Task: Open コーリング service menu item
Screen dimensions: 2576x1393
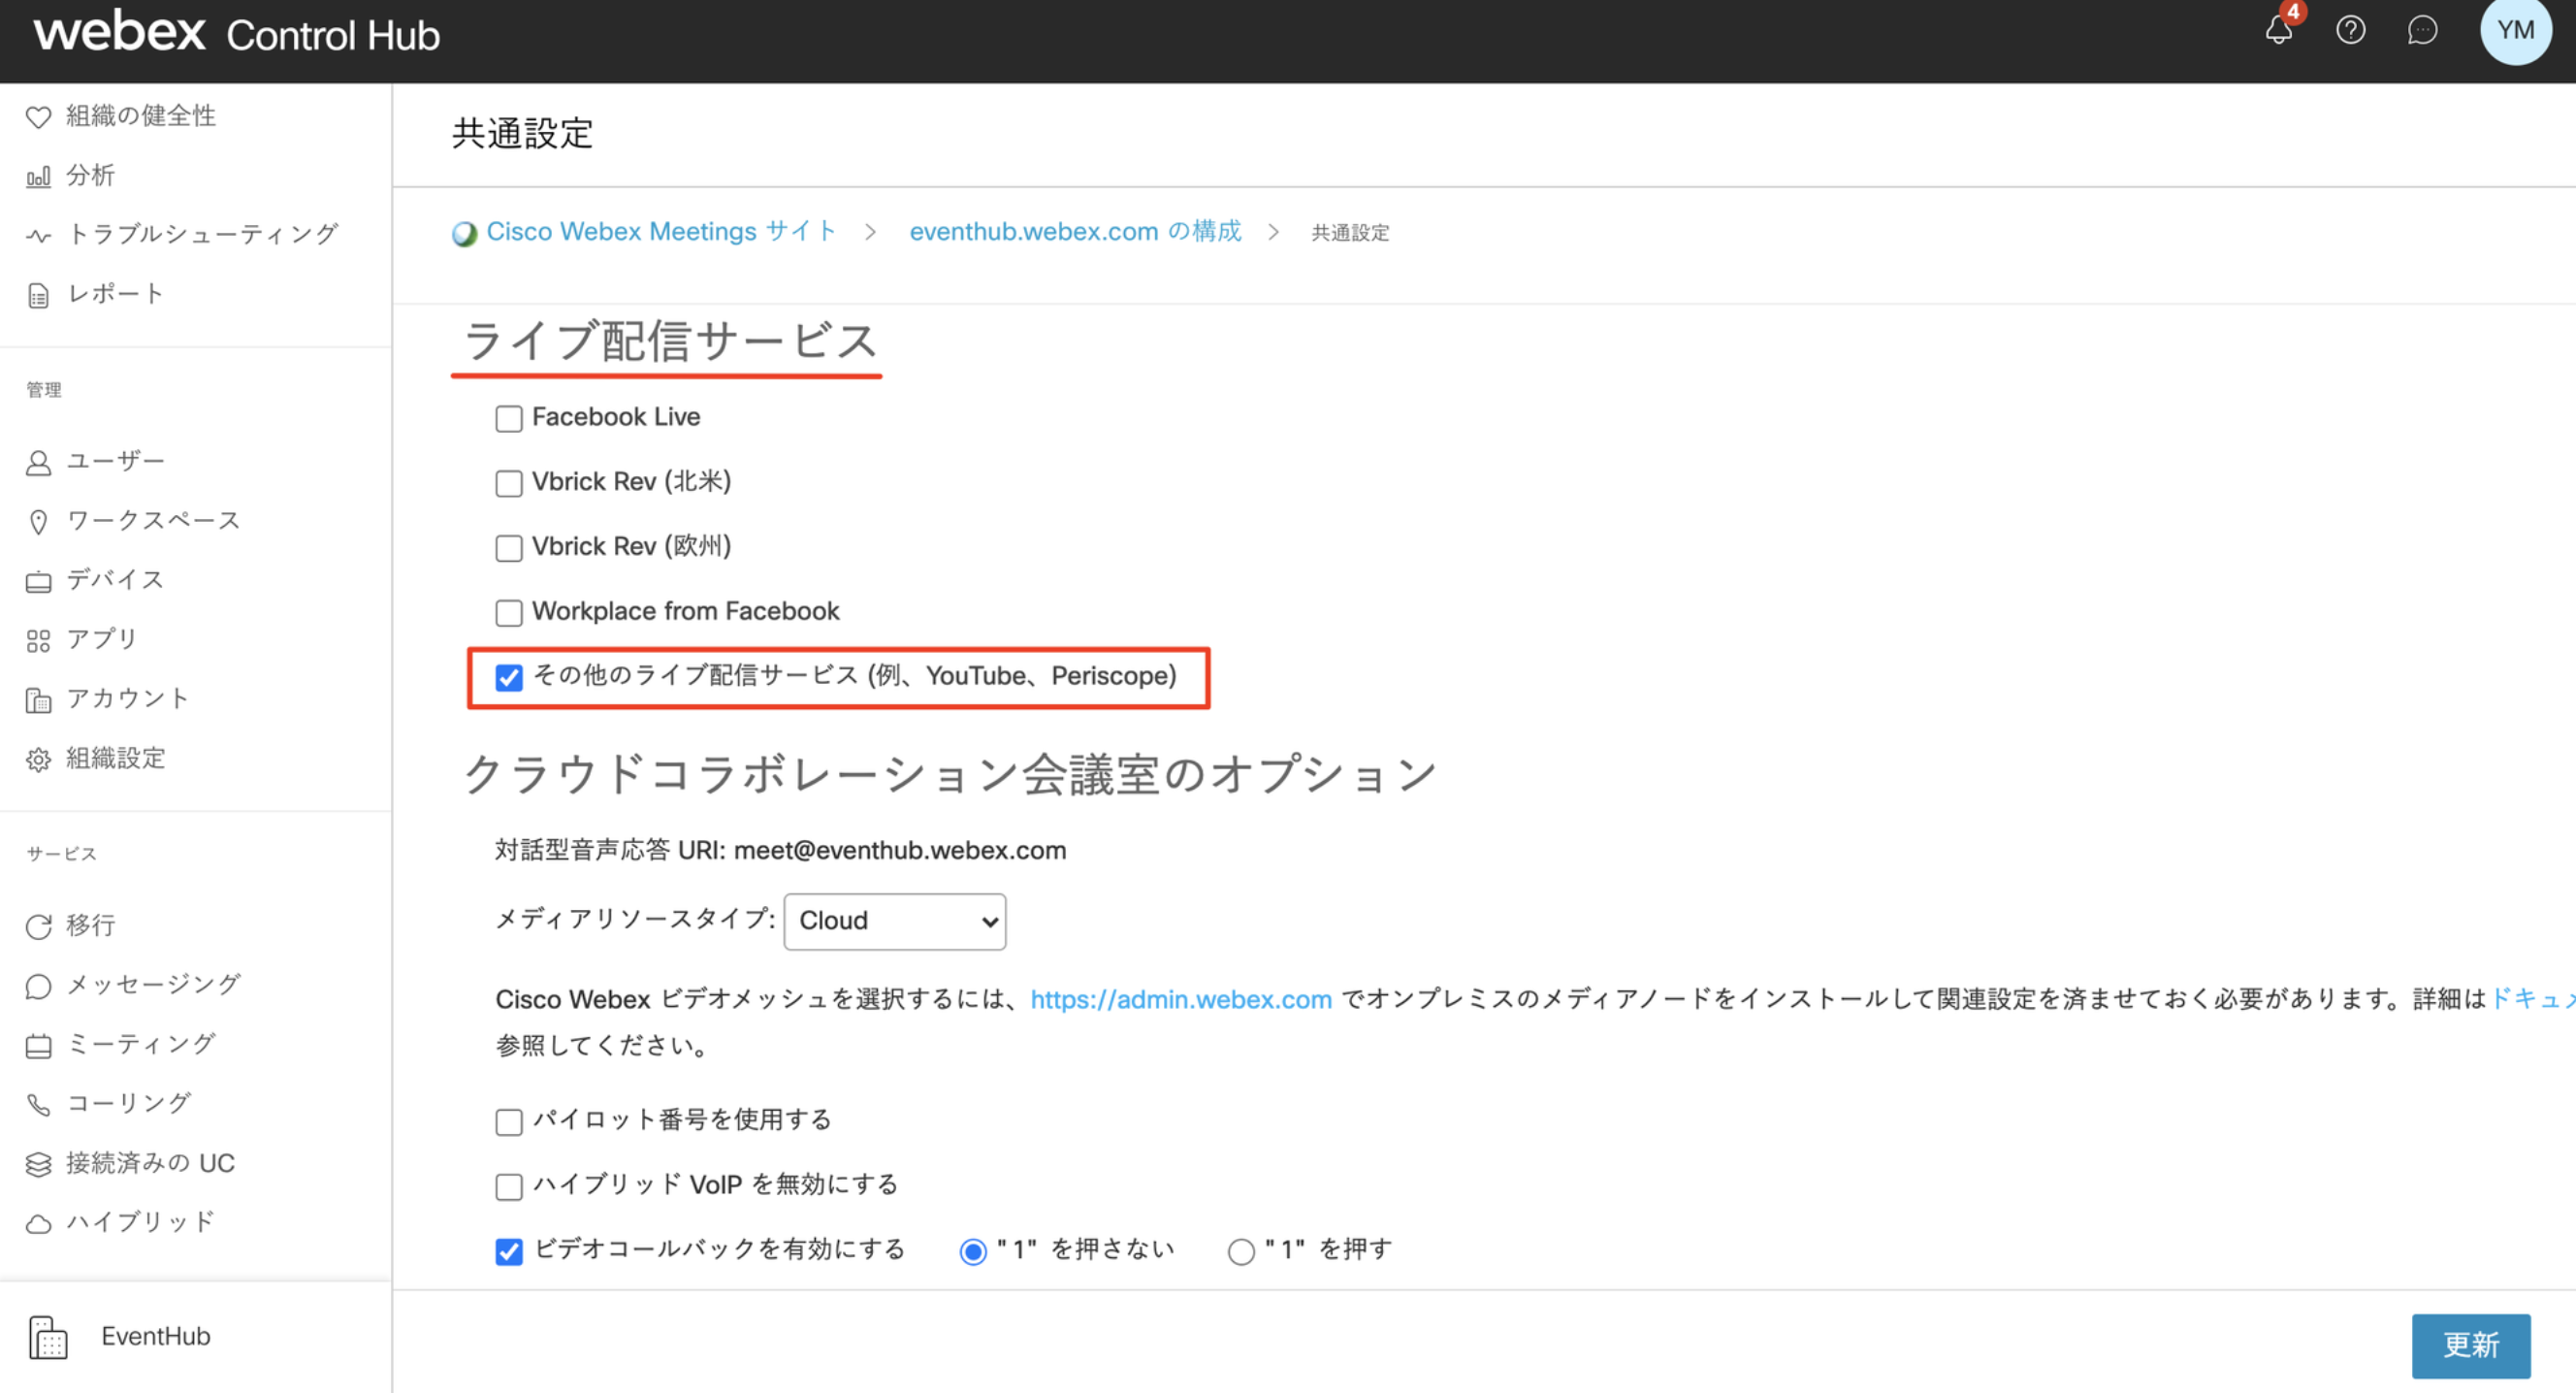Action: (x=128, y=1103)
